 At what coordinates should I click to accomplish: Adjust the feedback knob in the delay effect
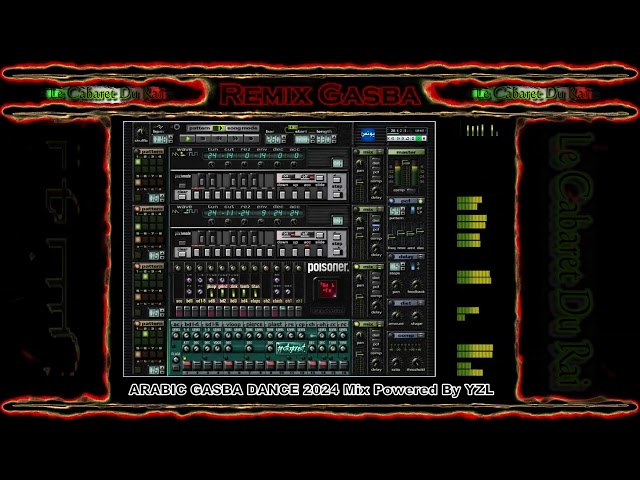(x=416, y=284)
